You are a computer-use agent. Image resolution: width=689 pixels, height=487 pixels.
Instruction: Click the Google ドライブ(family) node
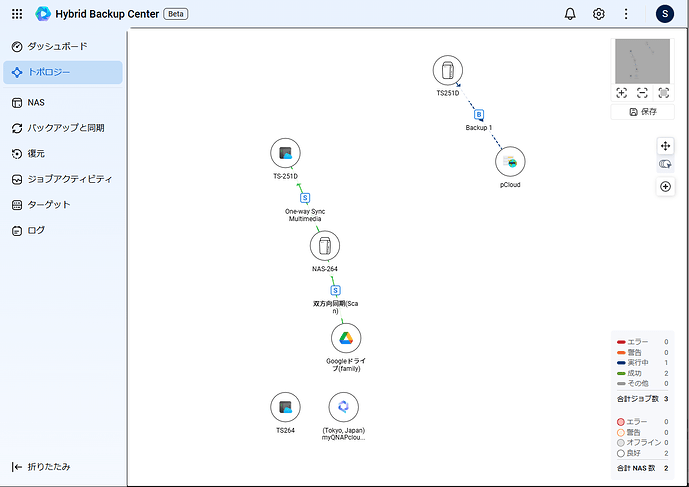click(344, 338)
